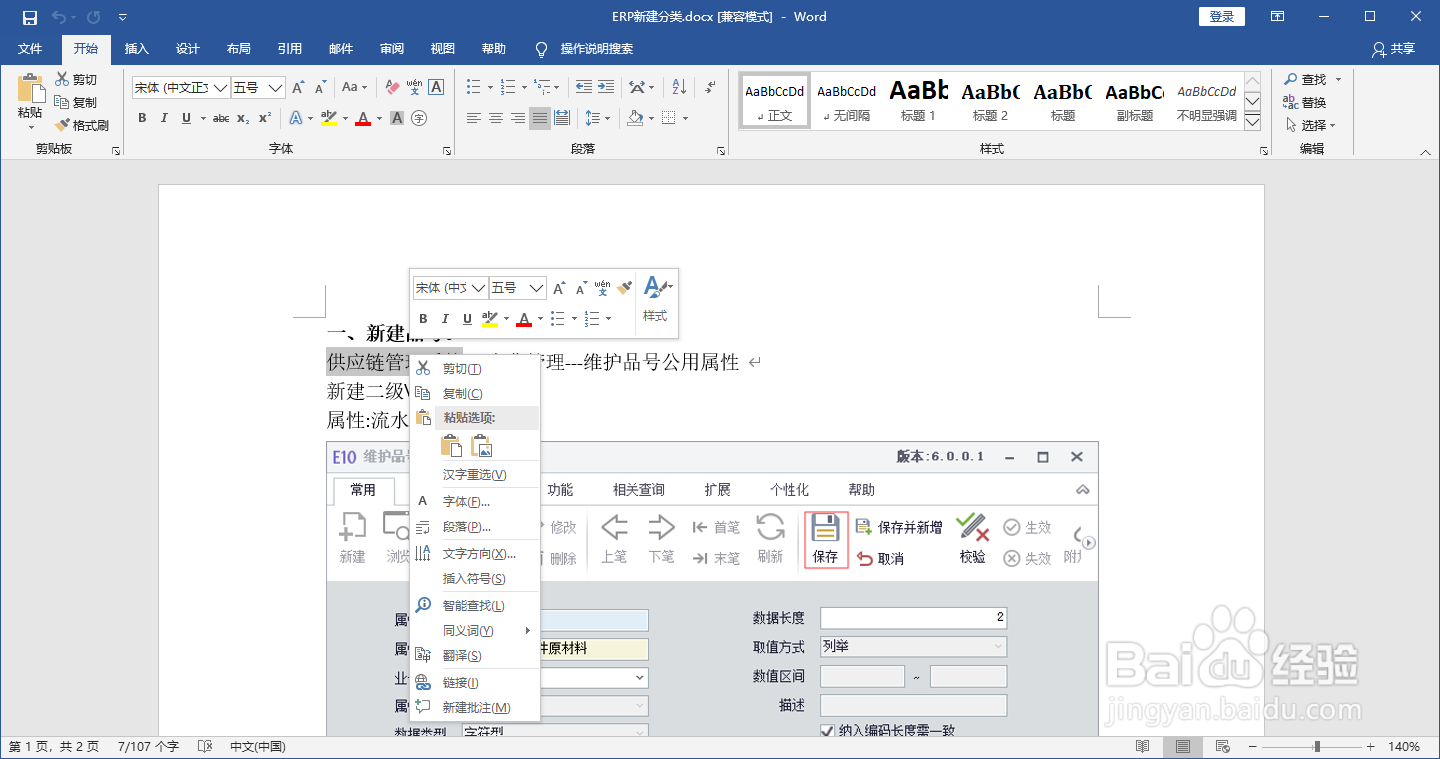Sort paragraphs with the A-Z sort icon
1440x759 pixels.
click(x=678, y=88)
